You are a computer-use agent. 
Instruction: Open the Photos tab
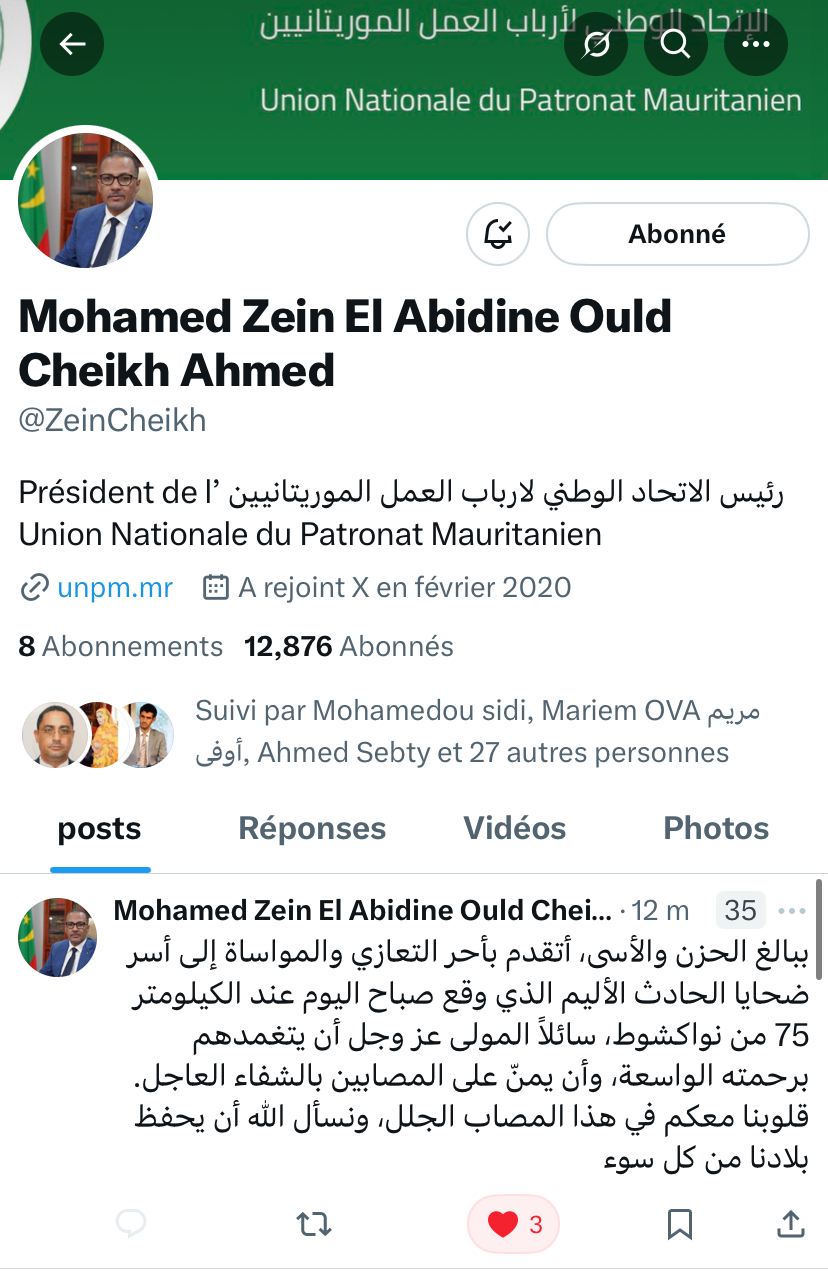[716, 828]
